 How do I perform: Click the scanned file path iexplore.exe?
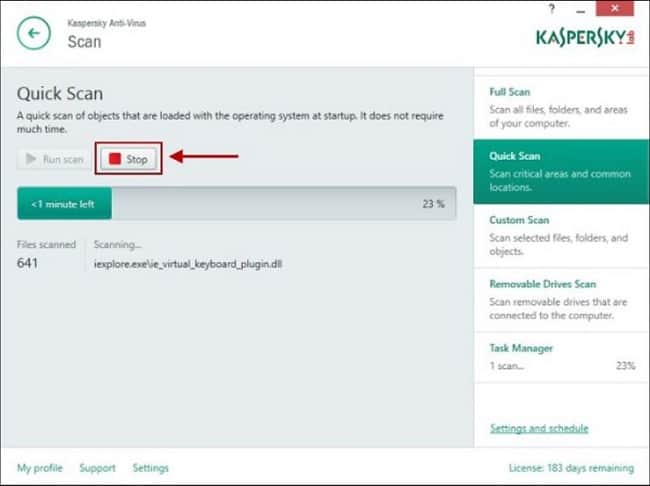188,264
